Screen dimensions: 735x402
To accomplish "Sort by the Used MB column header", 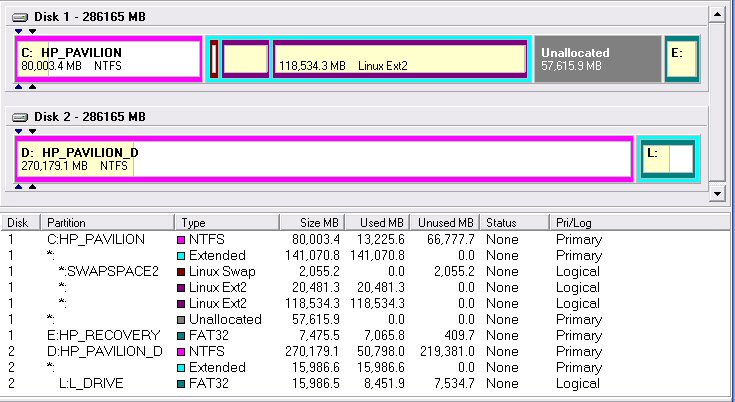I will point(378,223).
